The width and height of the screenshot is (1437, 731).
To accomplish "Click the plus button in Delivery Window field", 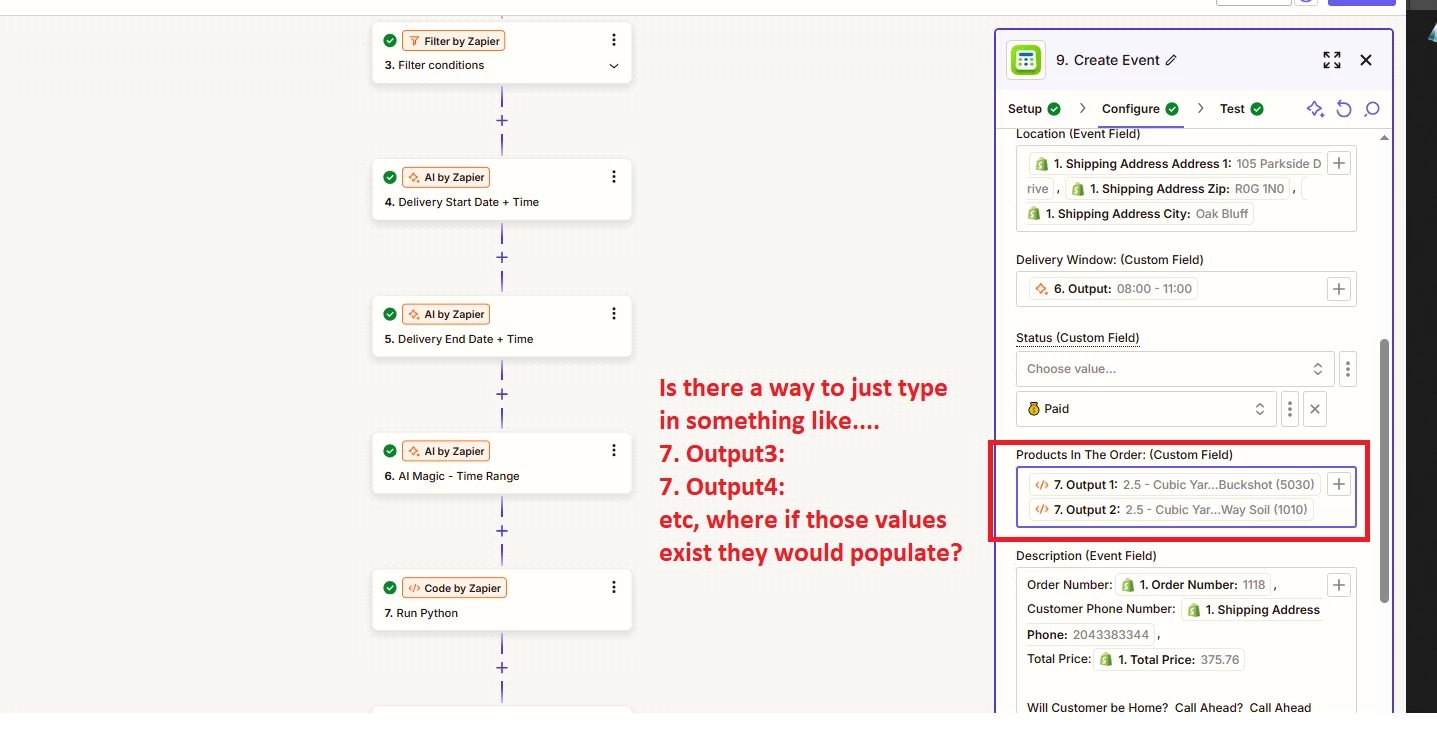I will tap(1339, 289).
